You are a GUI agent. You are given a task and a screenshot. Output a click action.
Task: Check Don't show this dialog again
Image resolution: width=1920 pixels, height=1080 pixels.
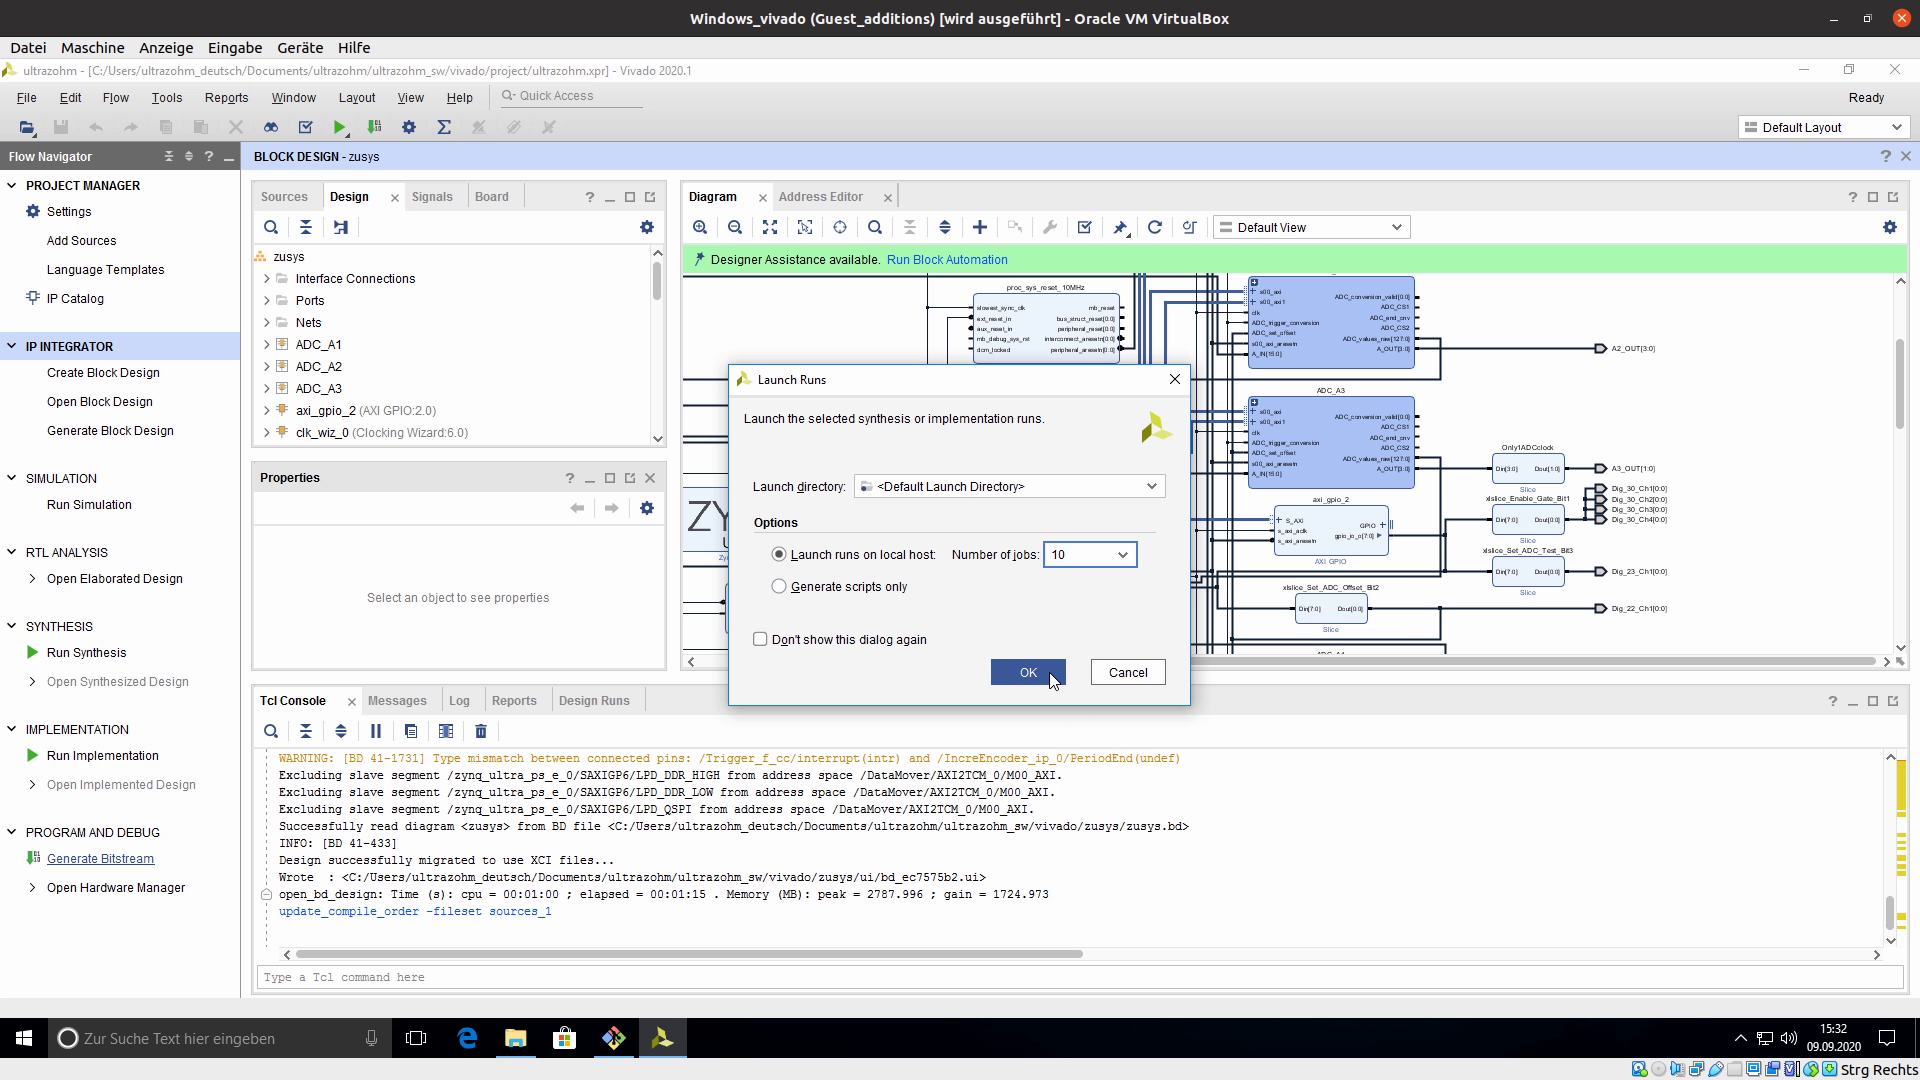point(760,639)
